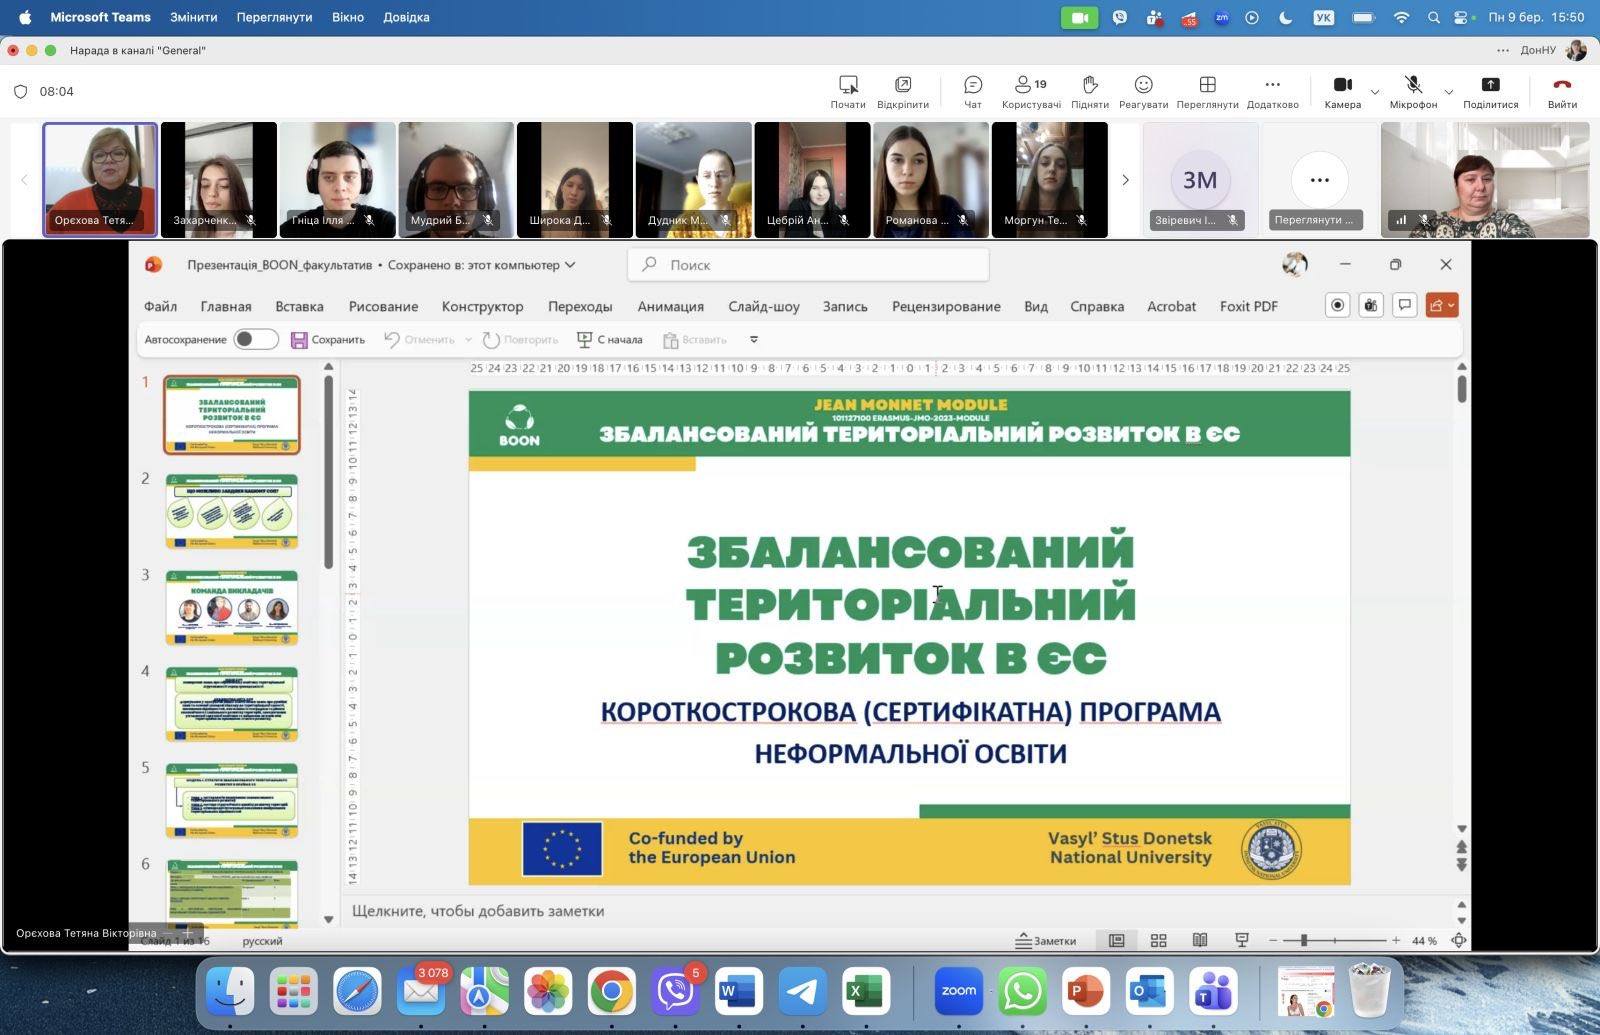
Task: Expand the Microphone options dropdown arrow
Action: [x=1448, y=92]
